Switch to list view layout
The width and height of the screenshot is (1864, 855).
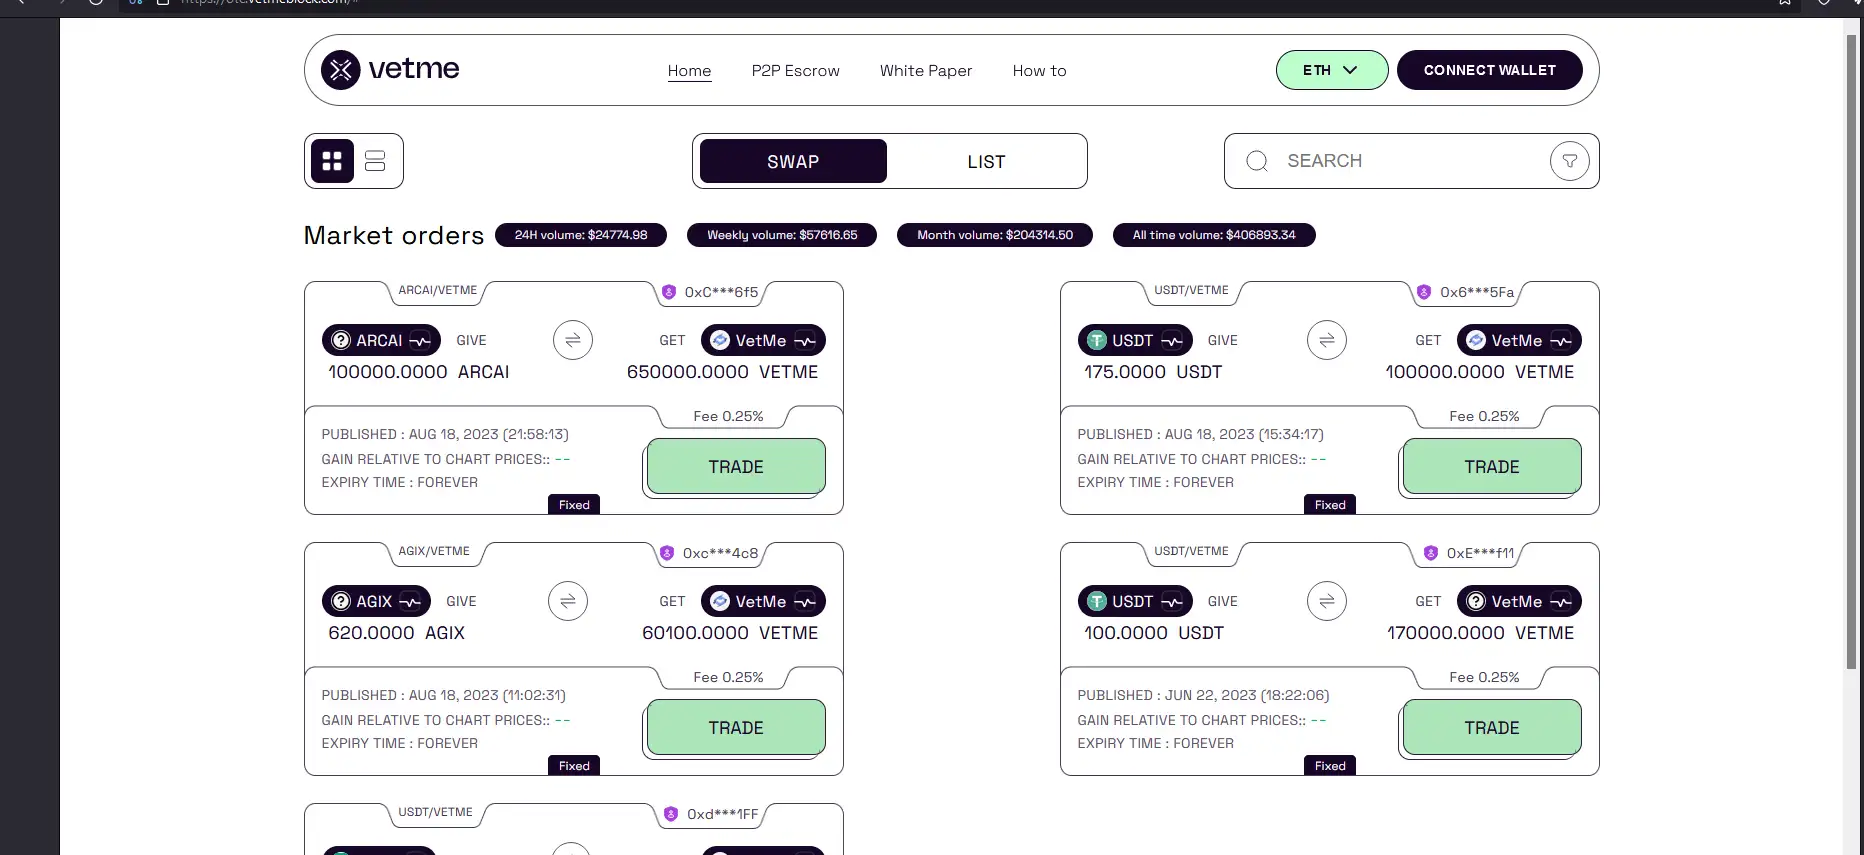coord(375,161)
